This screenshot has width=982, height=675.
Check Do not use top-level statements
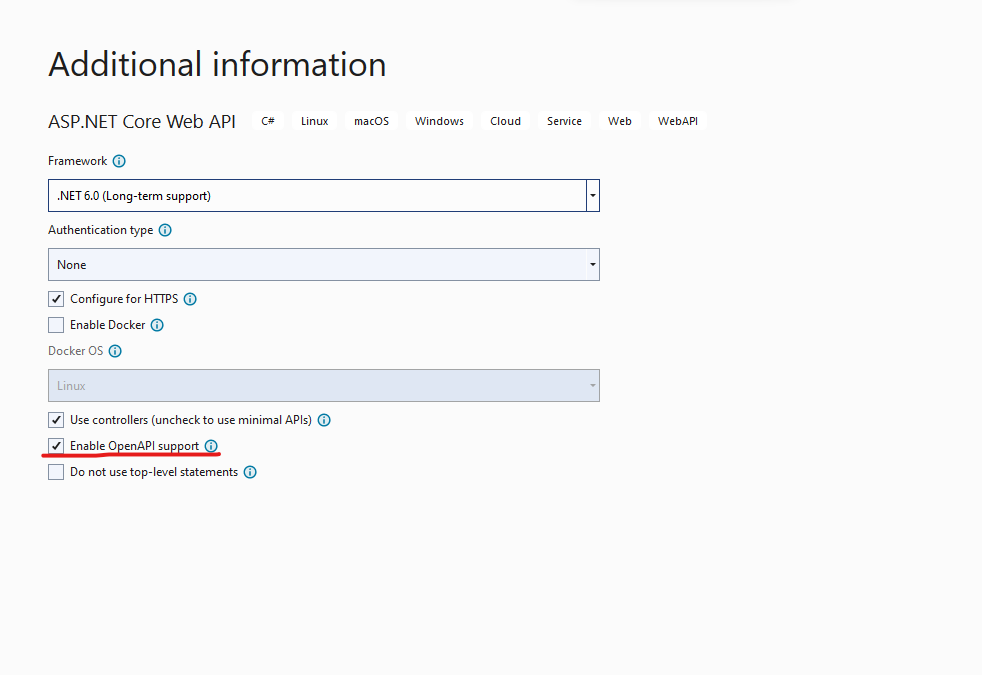(56, 472)
